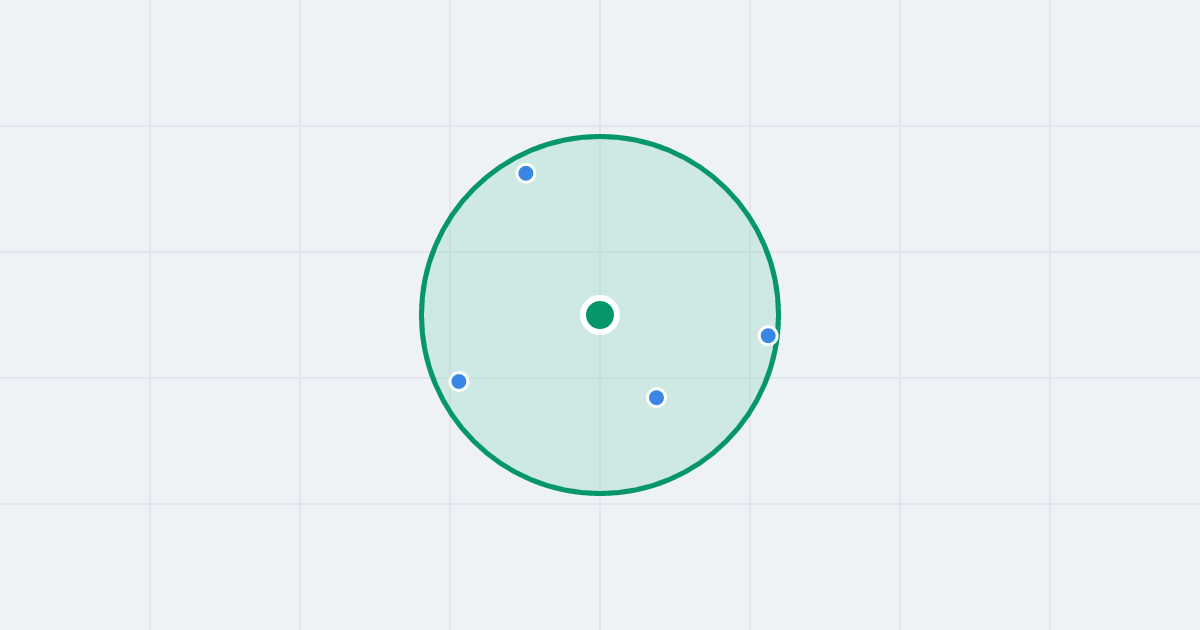Click the shaded area between center marker and top blue dot

pyautogui.click(x=563, y=244)
